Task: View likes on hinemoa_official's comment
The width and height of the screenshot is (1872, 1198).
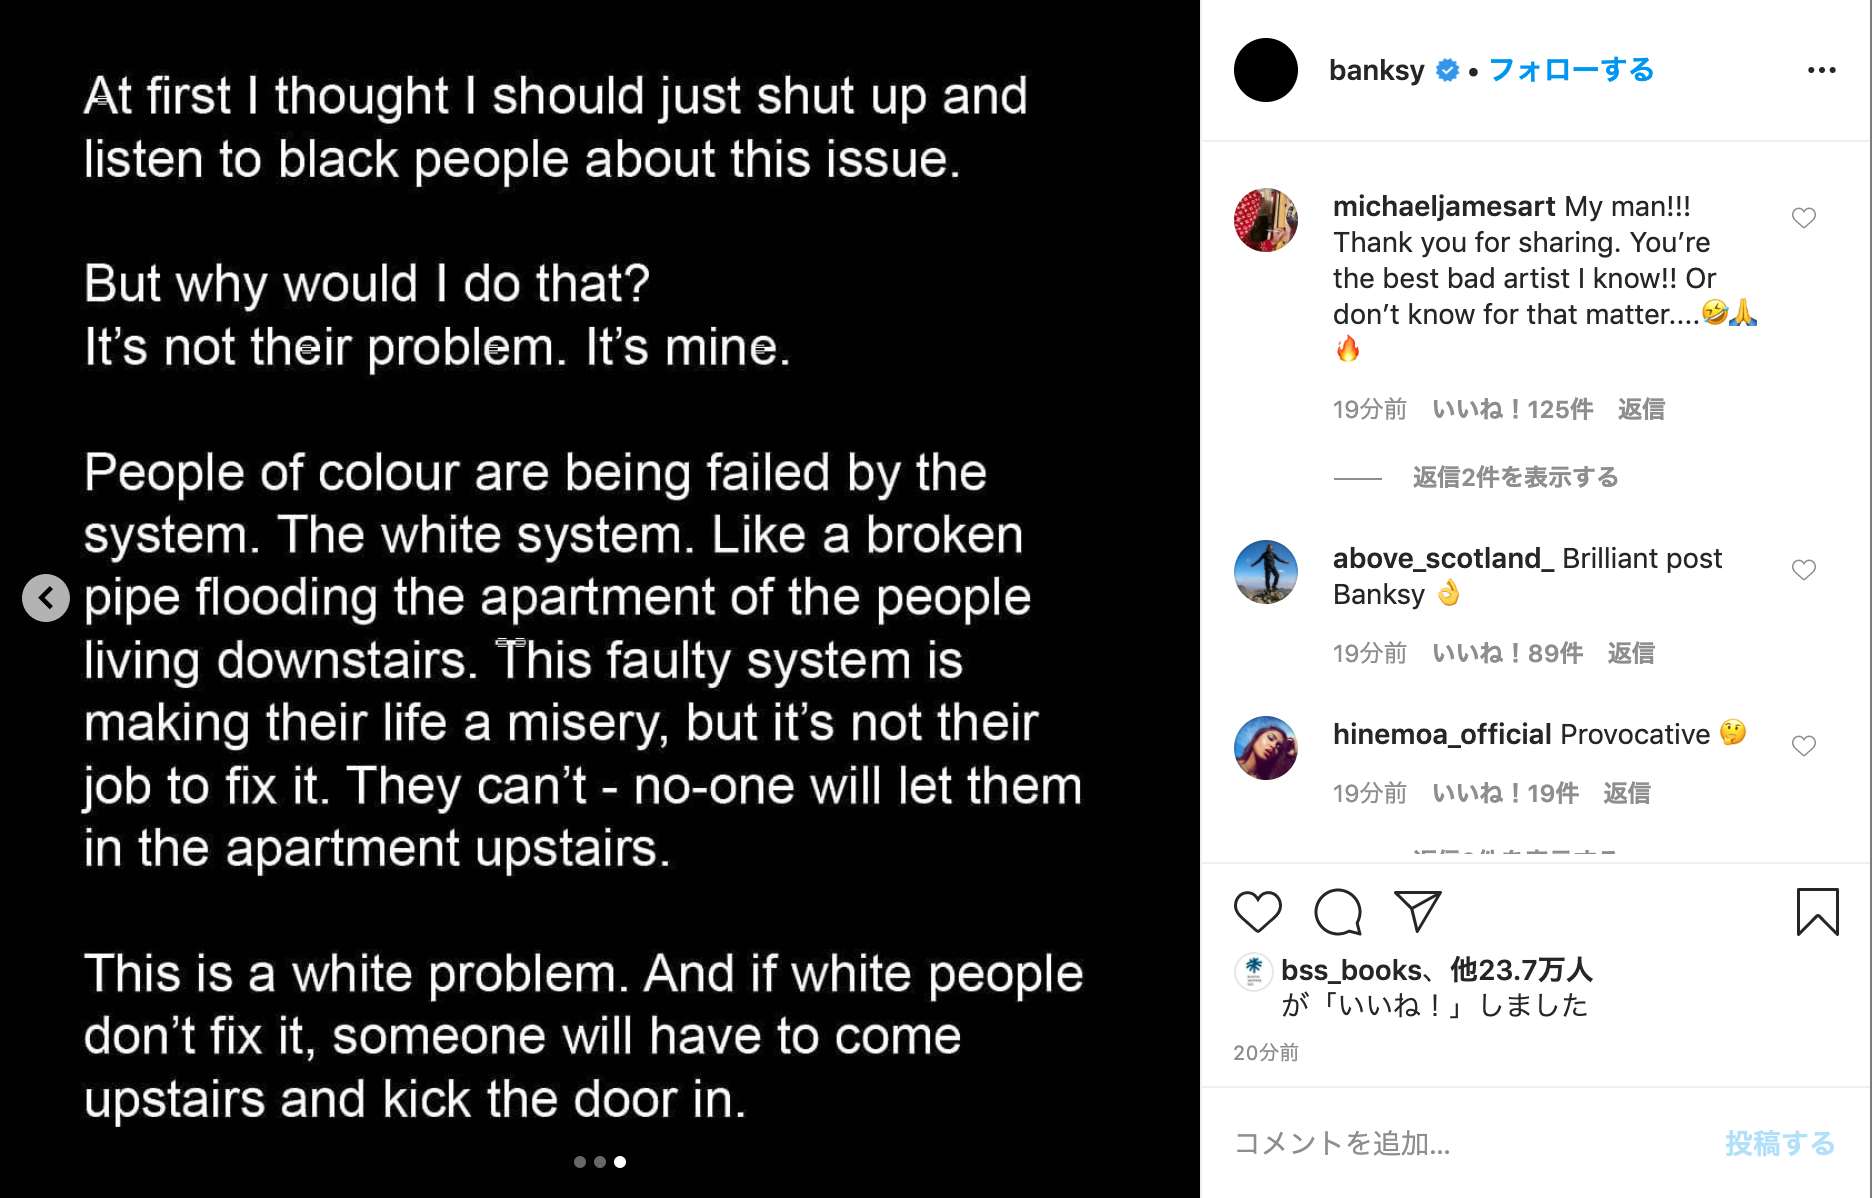Action: pyautogui.click(x=1505, y=794)
